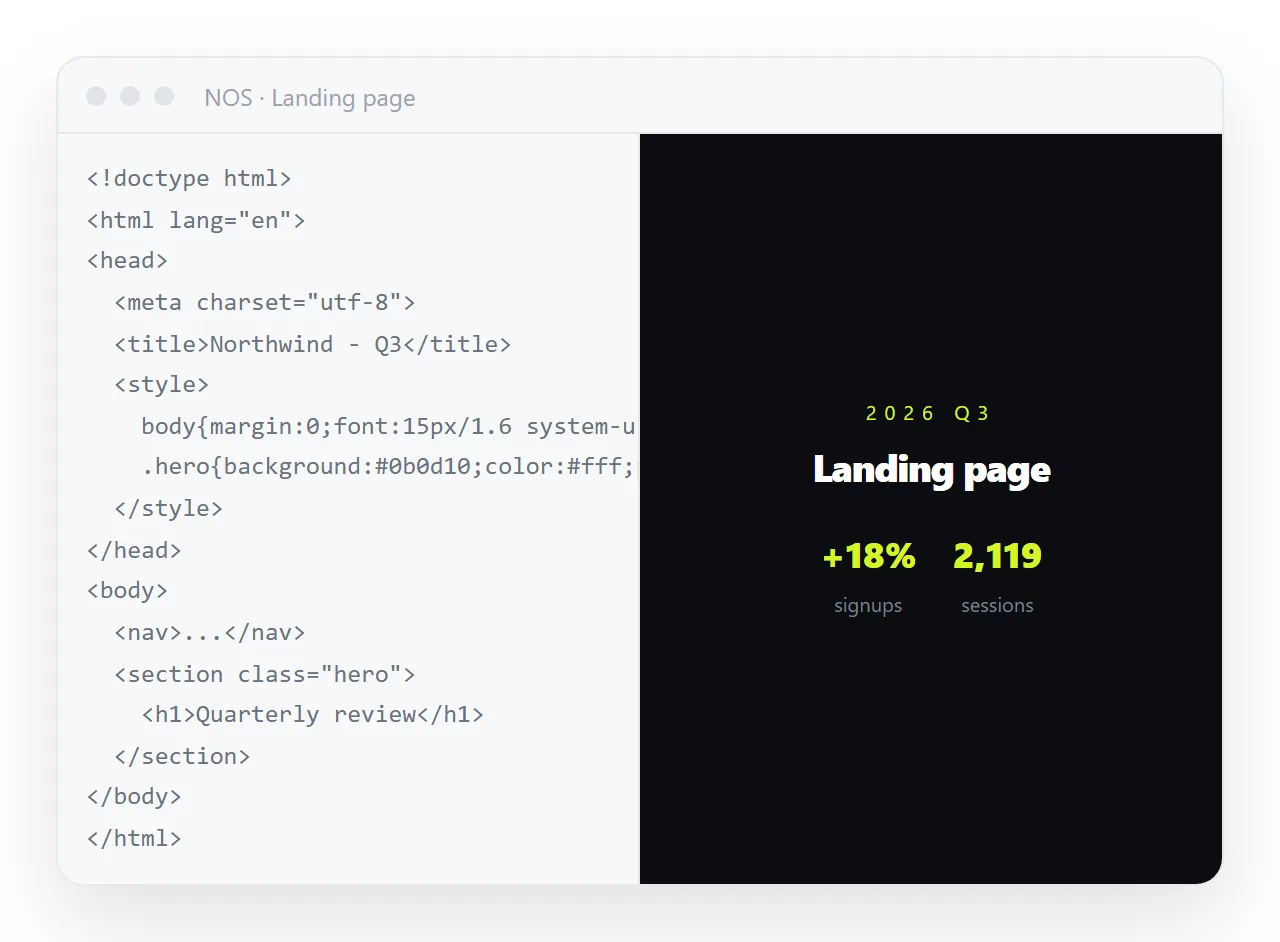This screenshot has width=1280, height=942.
Task: Click the meta charset="utf-8" line
Action: (x=264, y=302)
